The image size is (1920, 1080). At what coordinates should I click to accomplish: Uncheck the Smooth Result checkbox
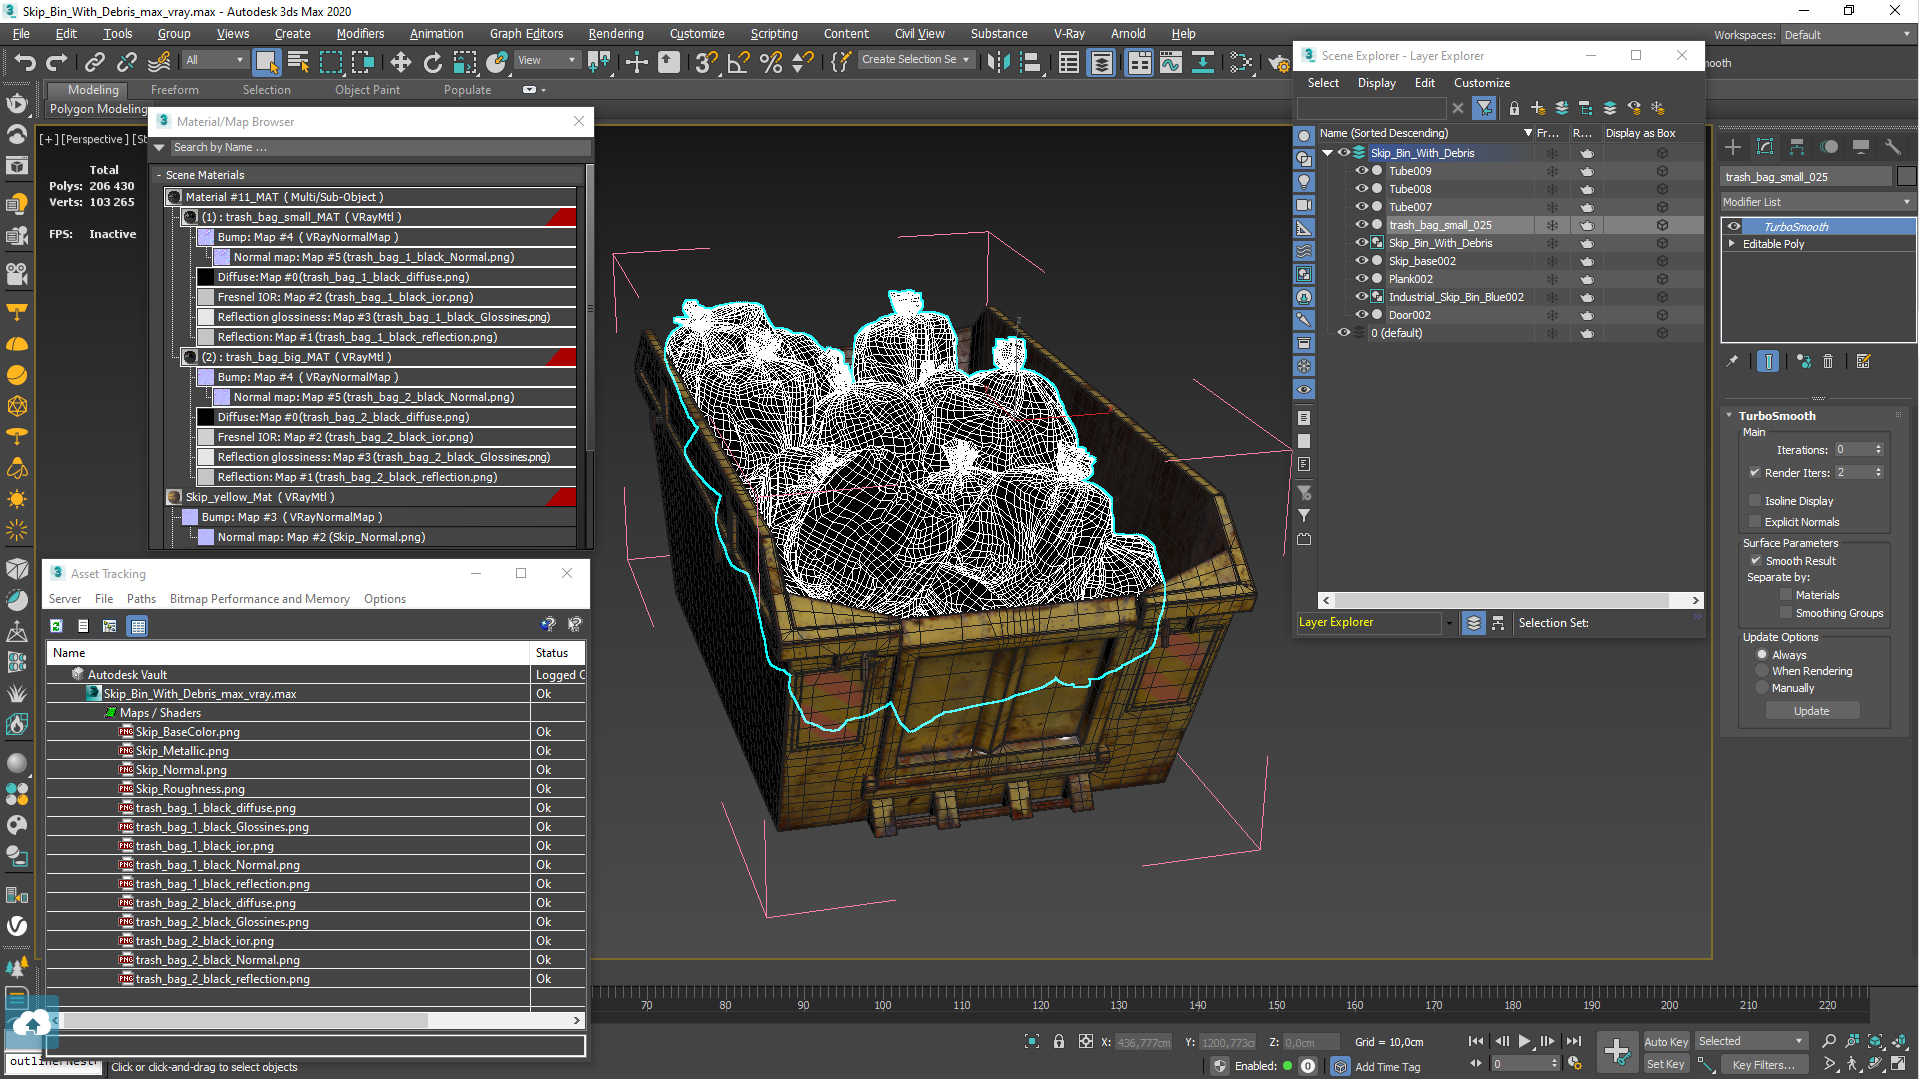[x=1755, y=560]
